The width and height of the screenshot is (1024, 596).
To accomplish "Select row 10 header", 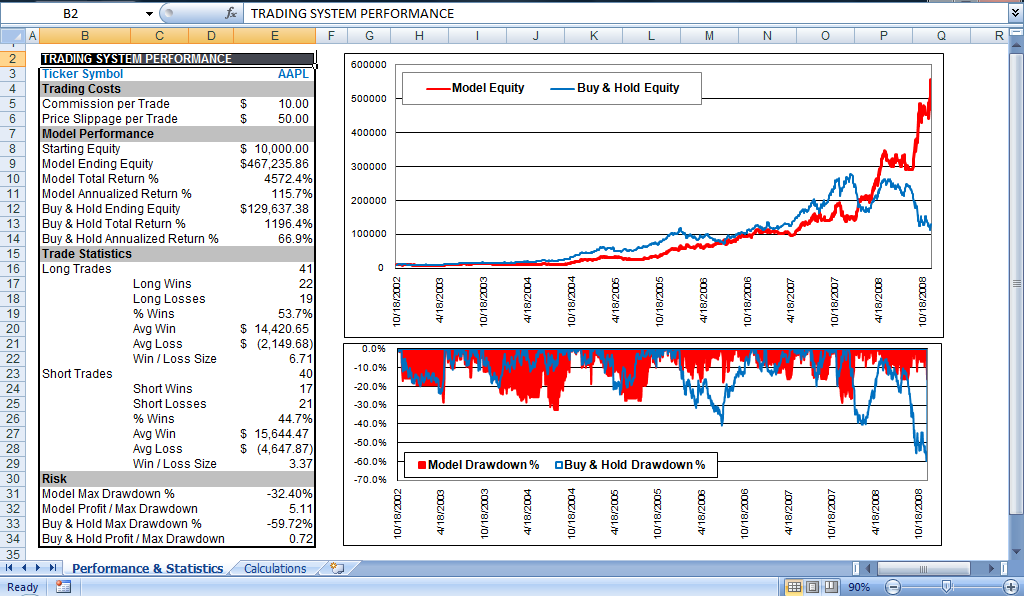I will (x=12, y=179).
